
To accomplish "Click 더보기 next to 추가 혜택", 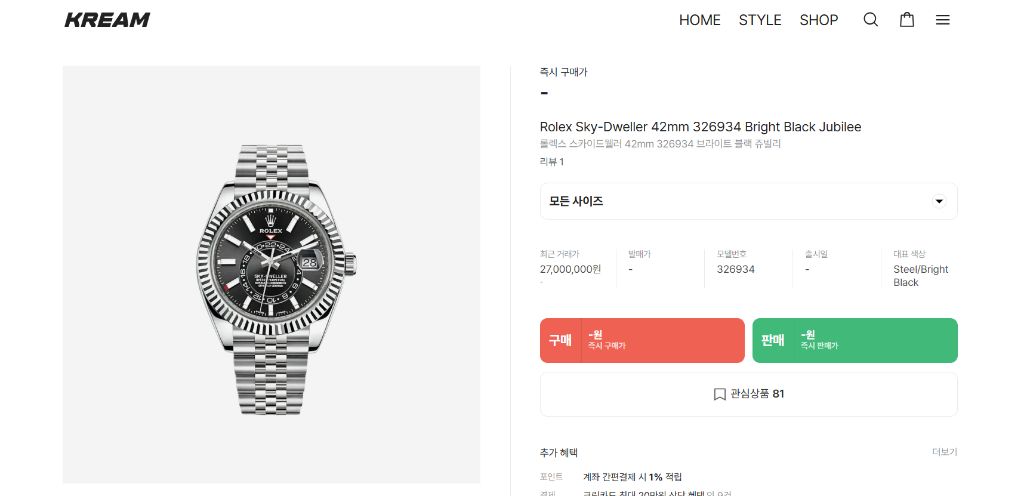I will (944, 452).
